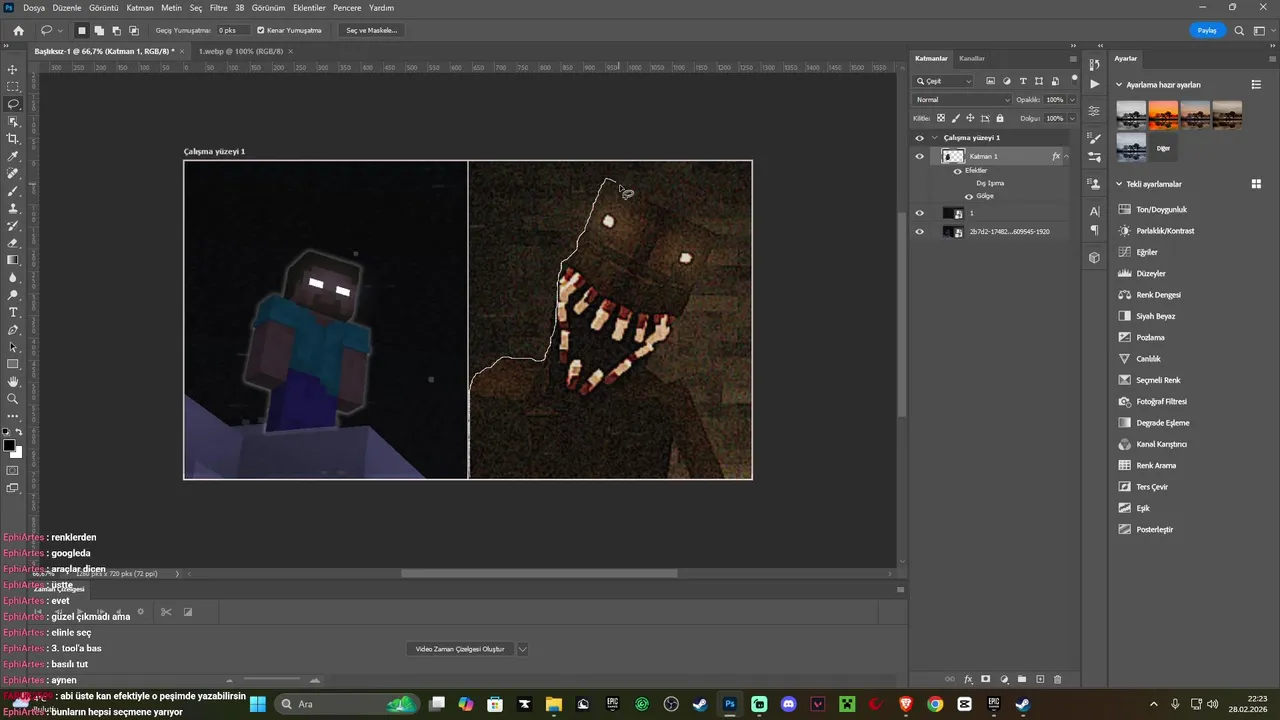Switch to the 1.webp document tab

(x=240, y=51)
